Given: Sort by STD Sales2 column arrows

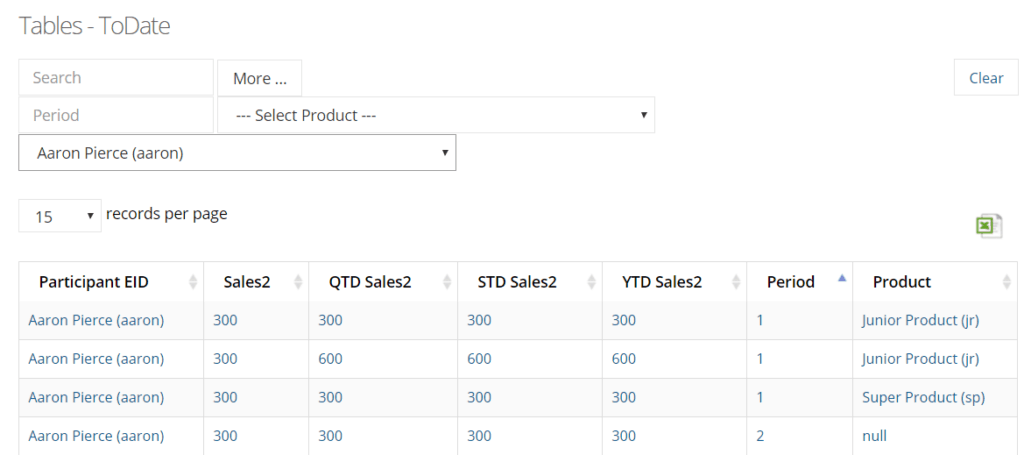Looking at the screenshot, I should 592,282.
